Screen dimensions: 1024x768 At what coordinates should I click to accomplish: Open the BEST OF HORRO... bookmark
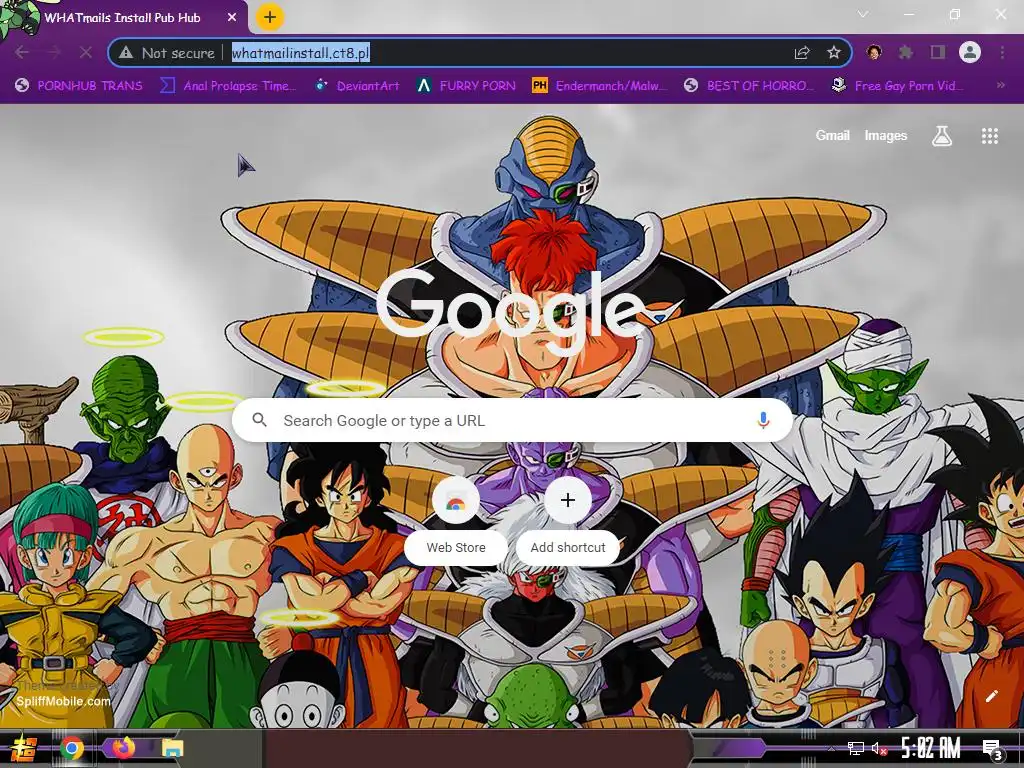coord(748,86)
